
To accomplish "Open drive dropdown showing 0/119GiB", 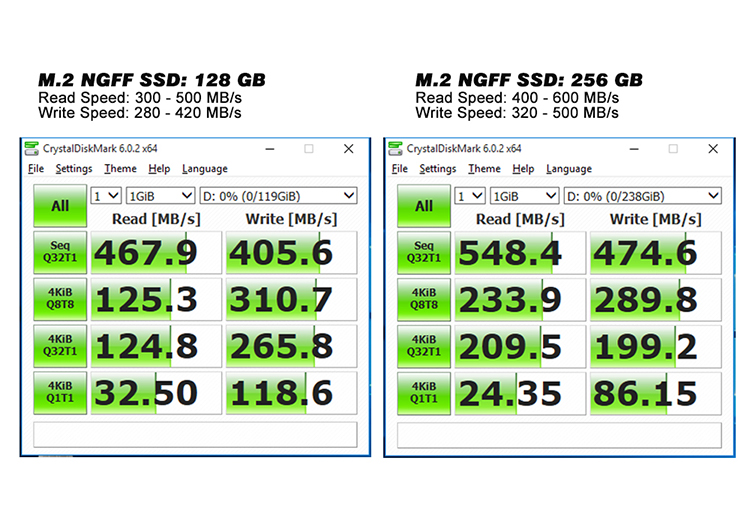I will pos(278,196).
